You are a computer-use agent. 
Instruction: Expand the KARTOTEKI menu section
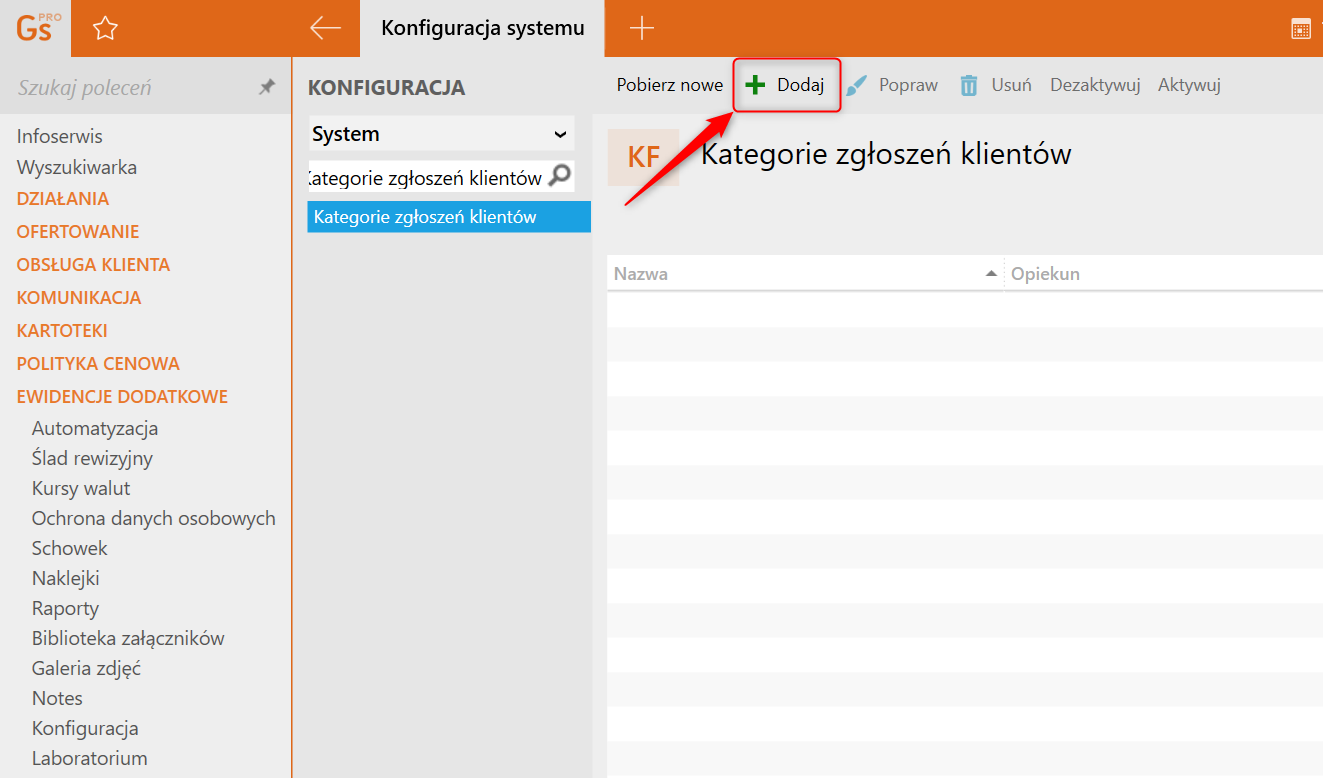(62, 331)
